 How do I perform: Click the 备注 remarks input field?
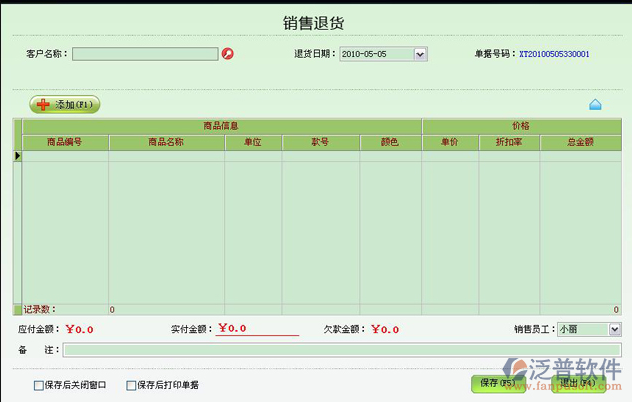coord(341,350)
